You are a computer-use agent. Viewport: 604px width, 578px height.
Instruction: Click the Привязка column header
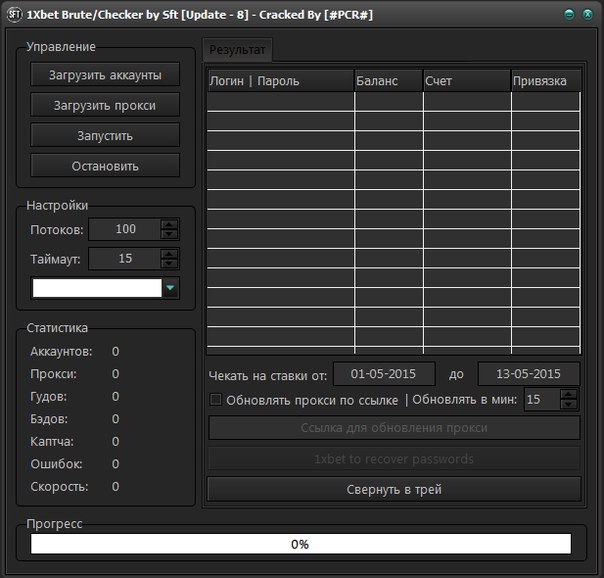click(x=546, y=81)
